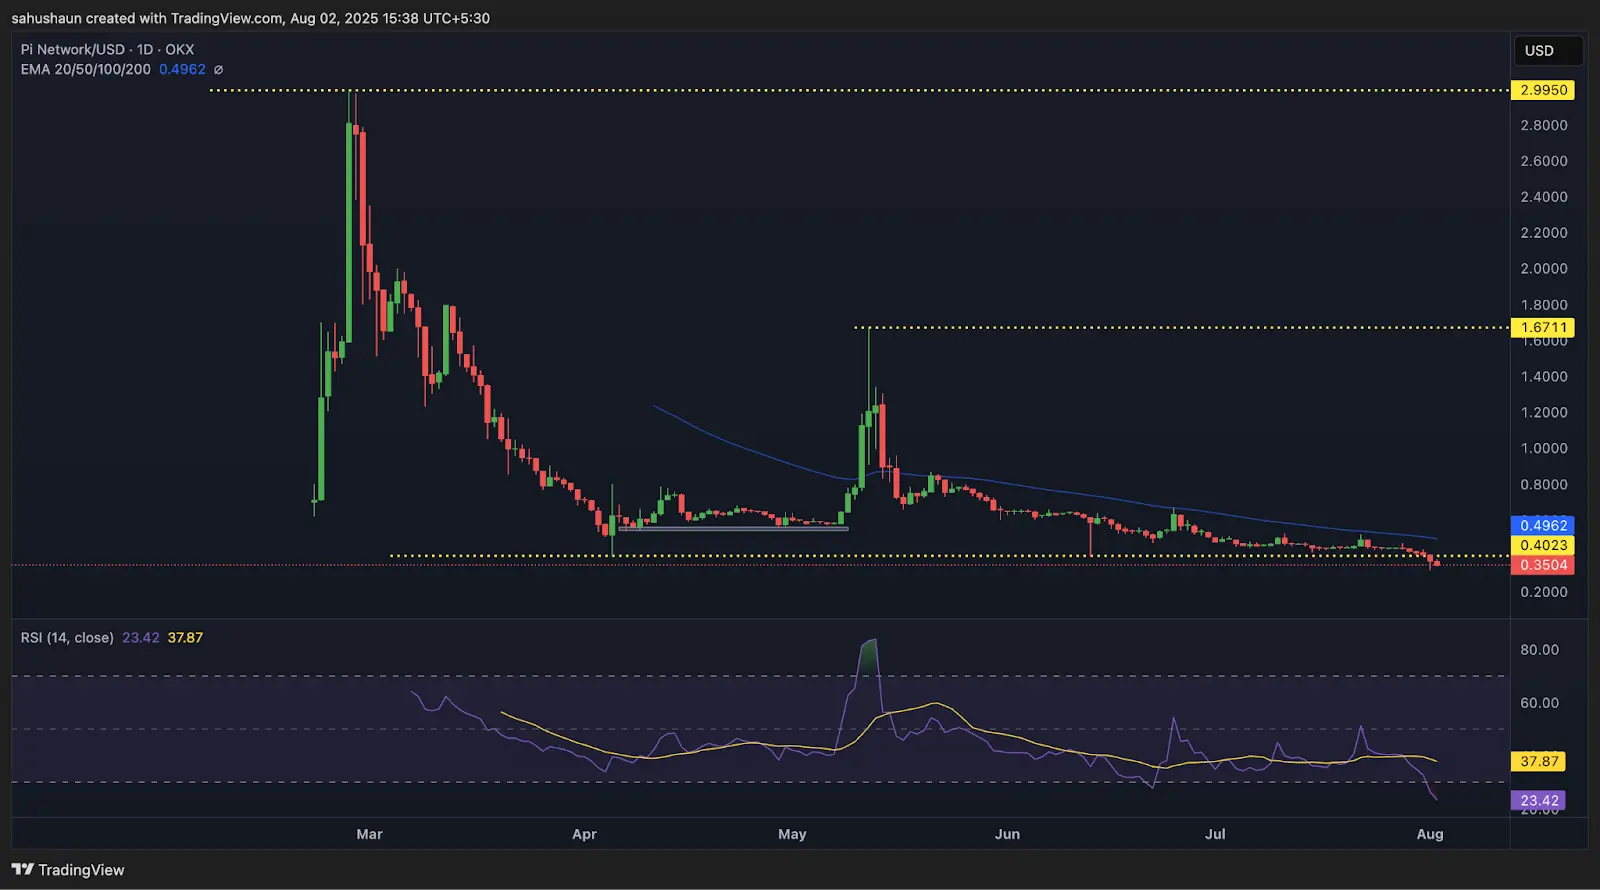Click the 1.6711 yellow price label
This screenshot has width=1600, height=890.
[1543, 327]
